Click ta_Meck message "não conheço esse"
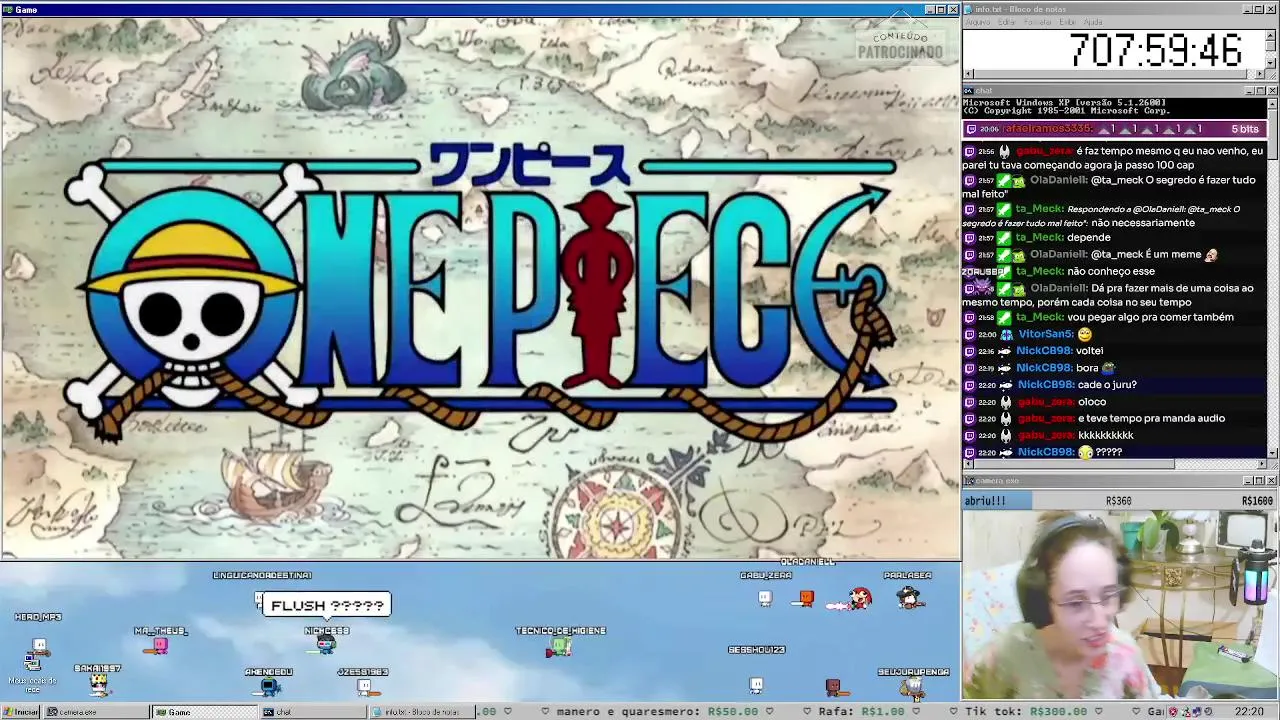Viewport: 1280px width, 720px height. pos(1111,271)
